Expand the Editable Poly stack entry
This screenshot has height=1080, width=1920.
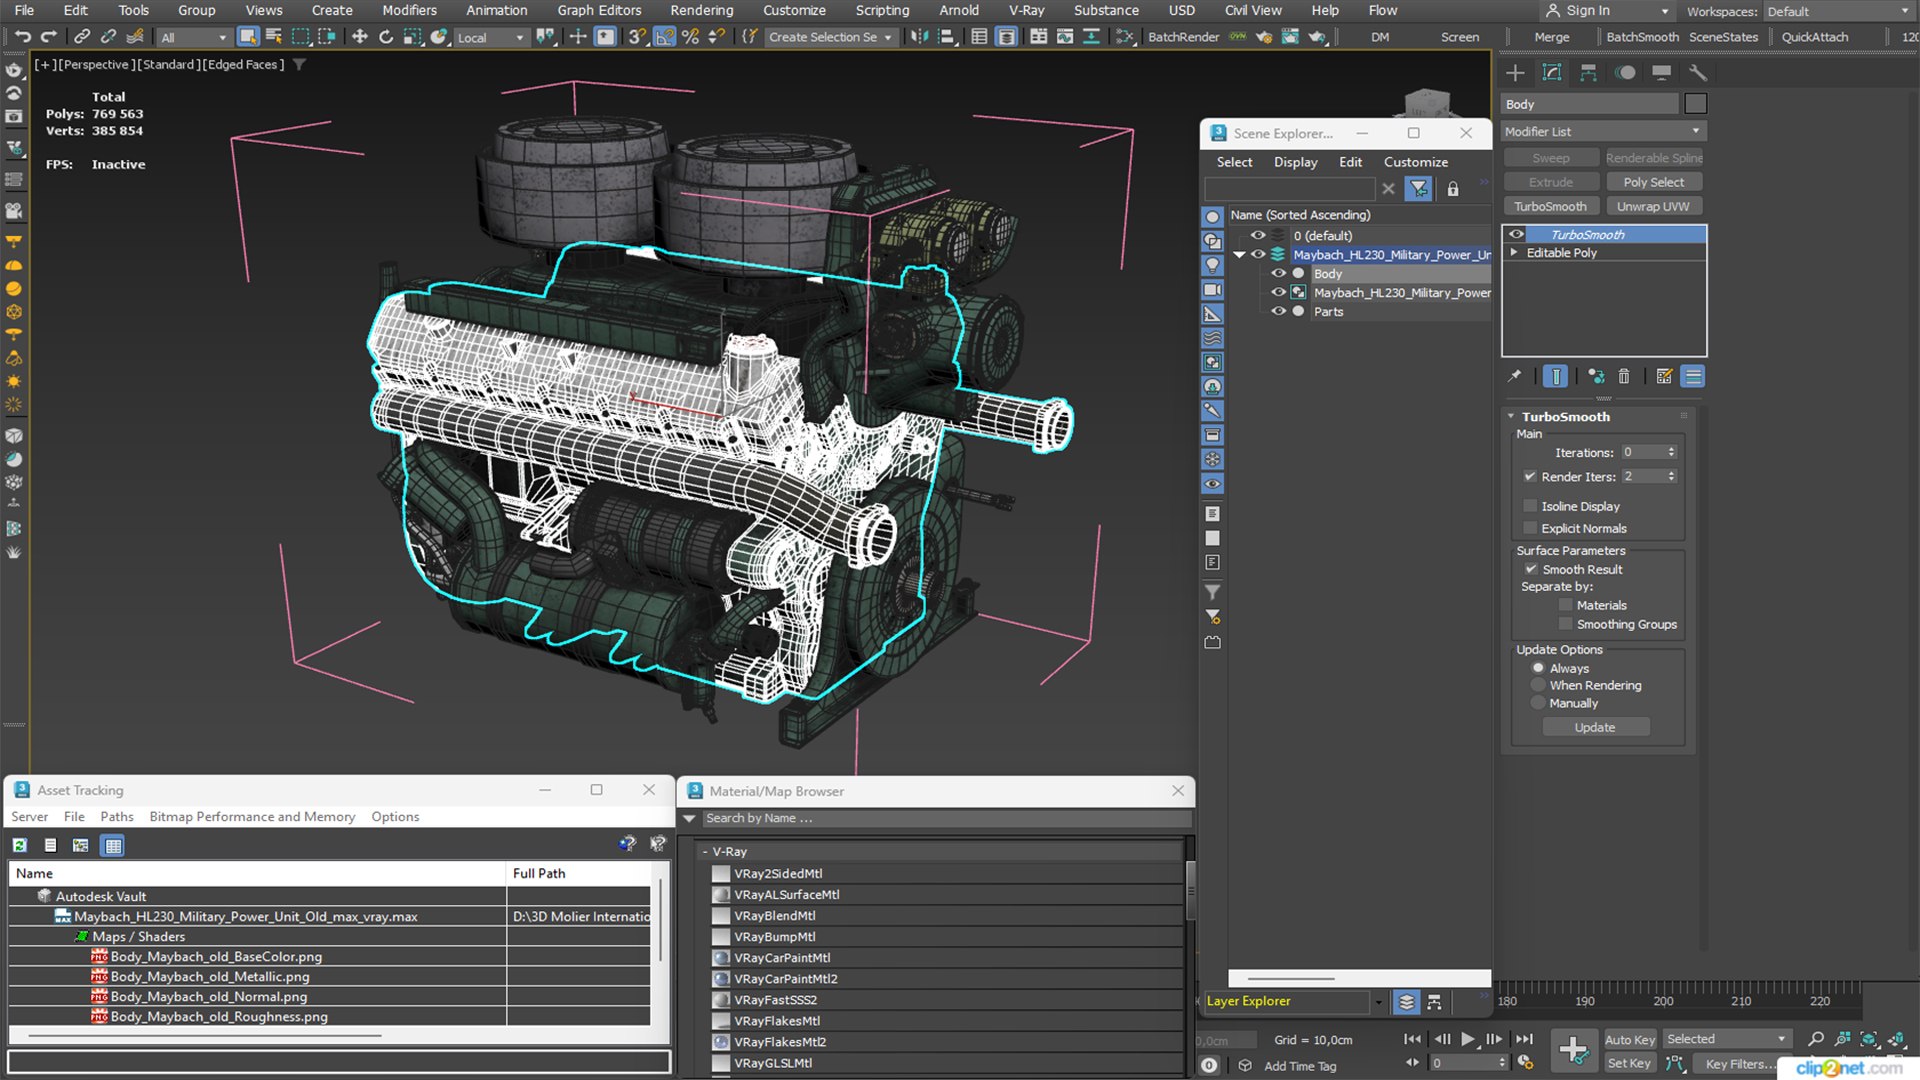[1514, 252]
